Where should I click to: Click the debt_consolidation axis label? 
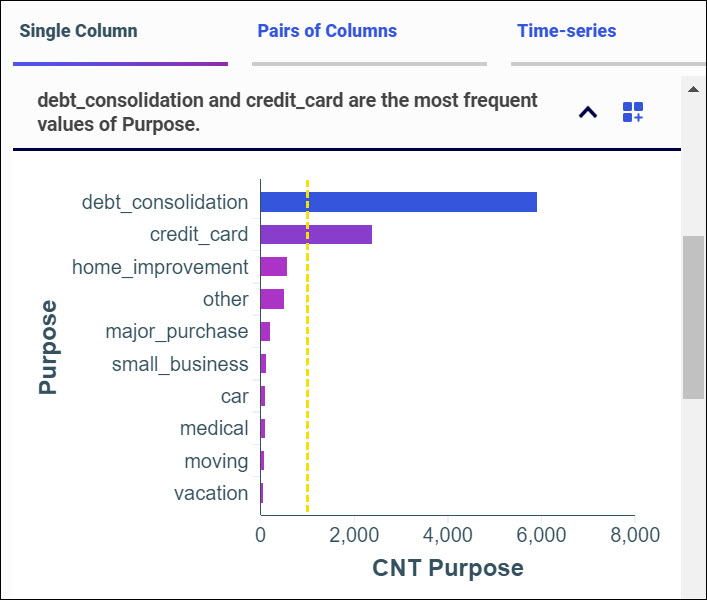coord(165,202)
